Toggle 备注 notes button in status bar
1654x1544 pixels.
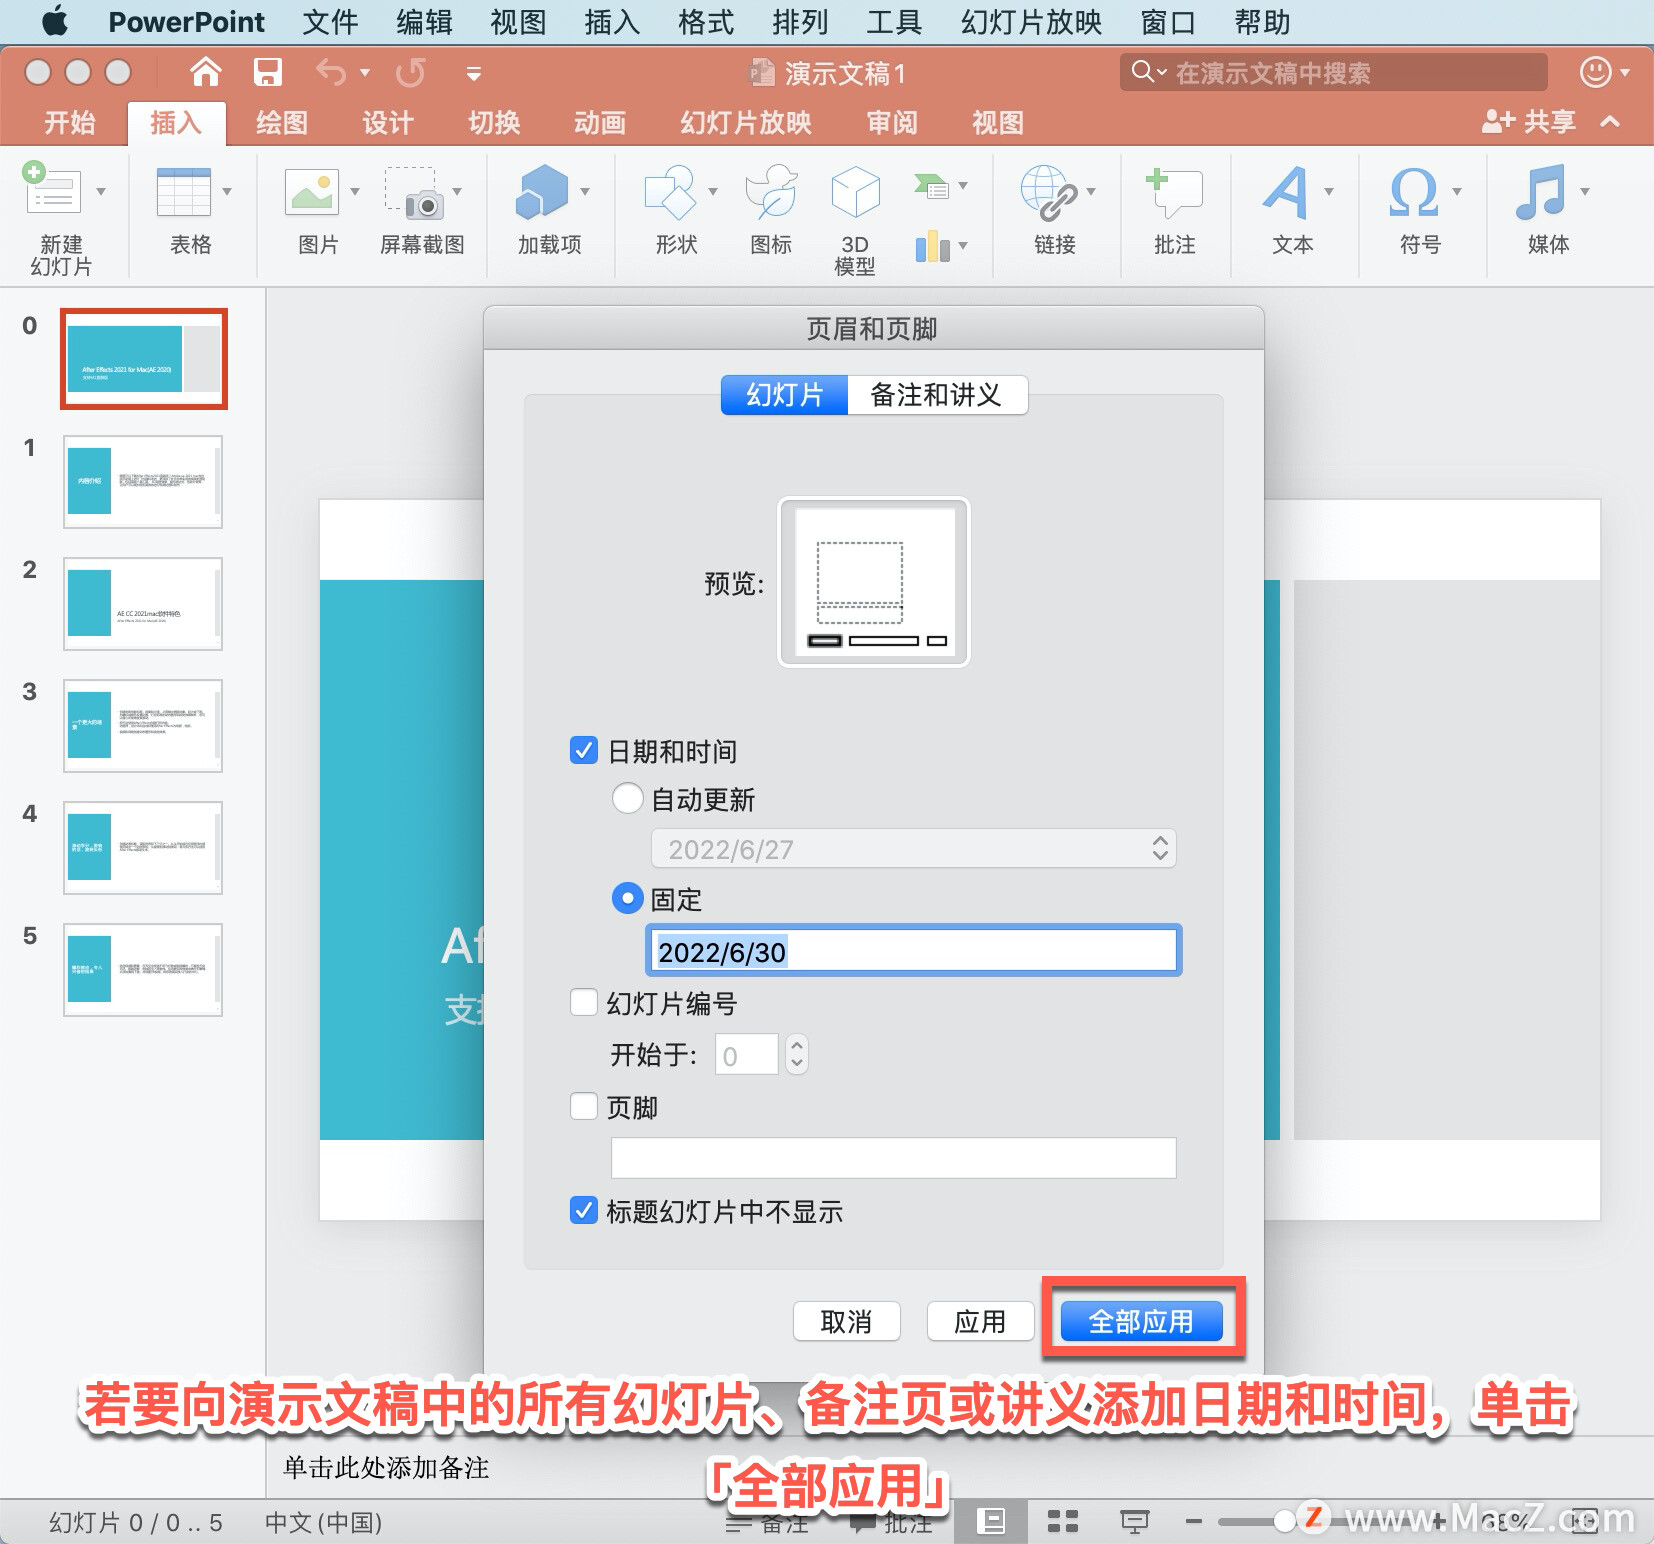(x=768, y=1523)
